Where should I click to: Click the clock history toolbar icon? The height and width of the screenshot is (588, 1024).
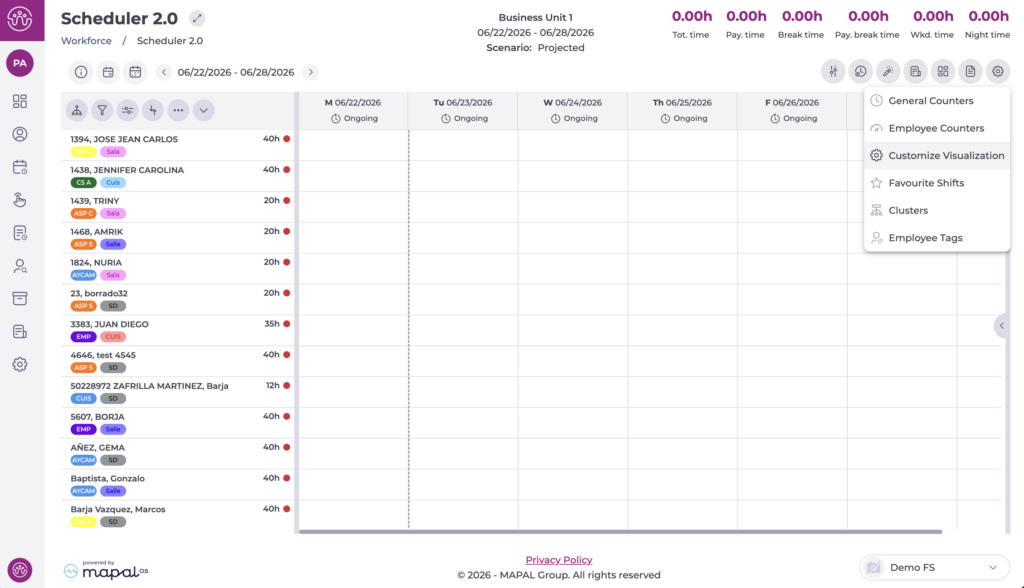(861, 71)
